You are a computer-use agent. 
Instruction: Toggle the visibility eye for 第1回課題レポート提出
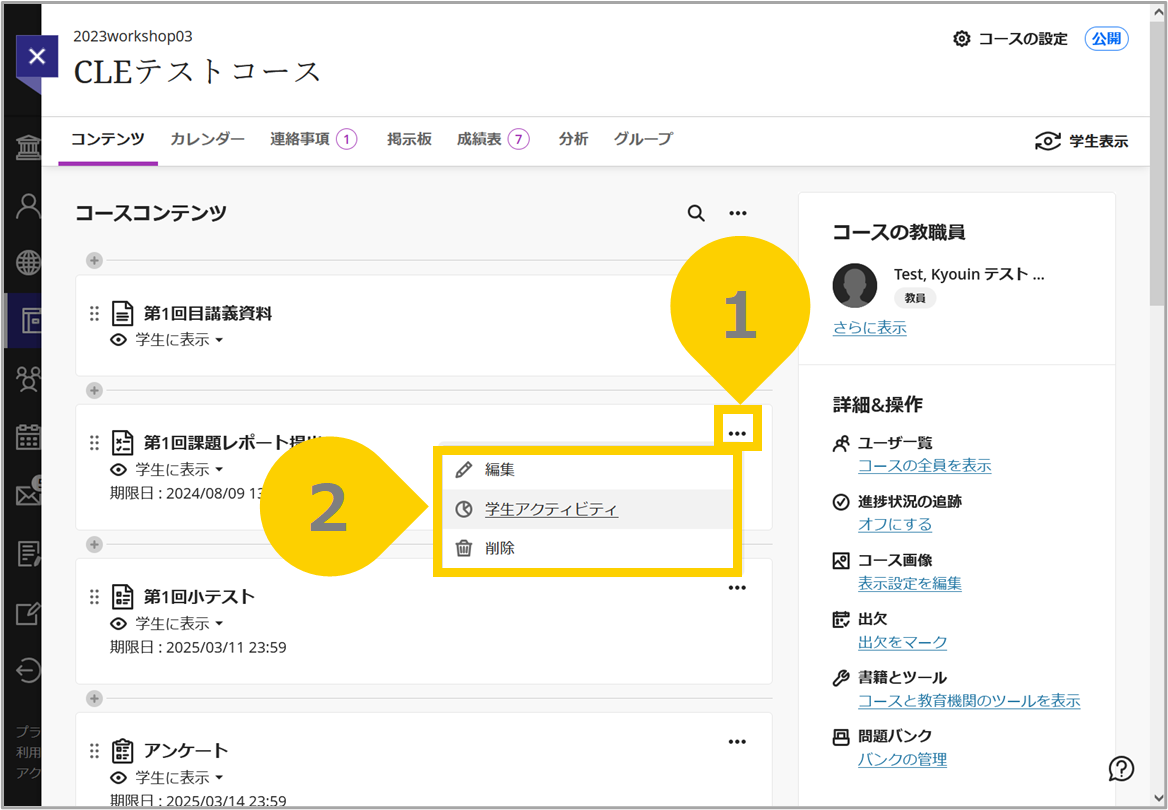[118, 469]
